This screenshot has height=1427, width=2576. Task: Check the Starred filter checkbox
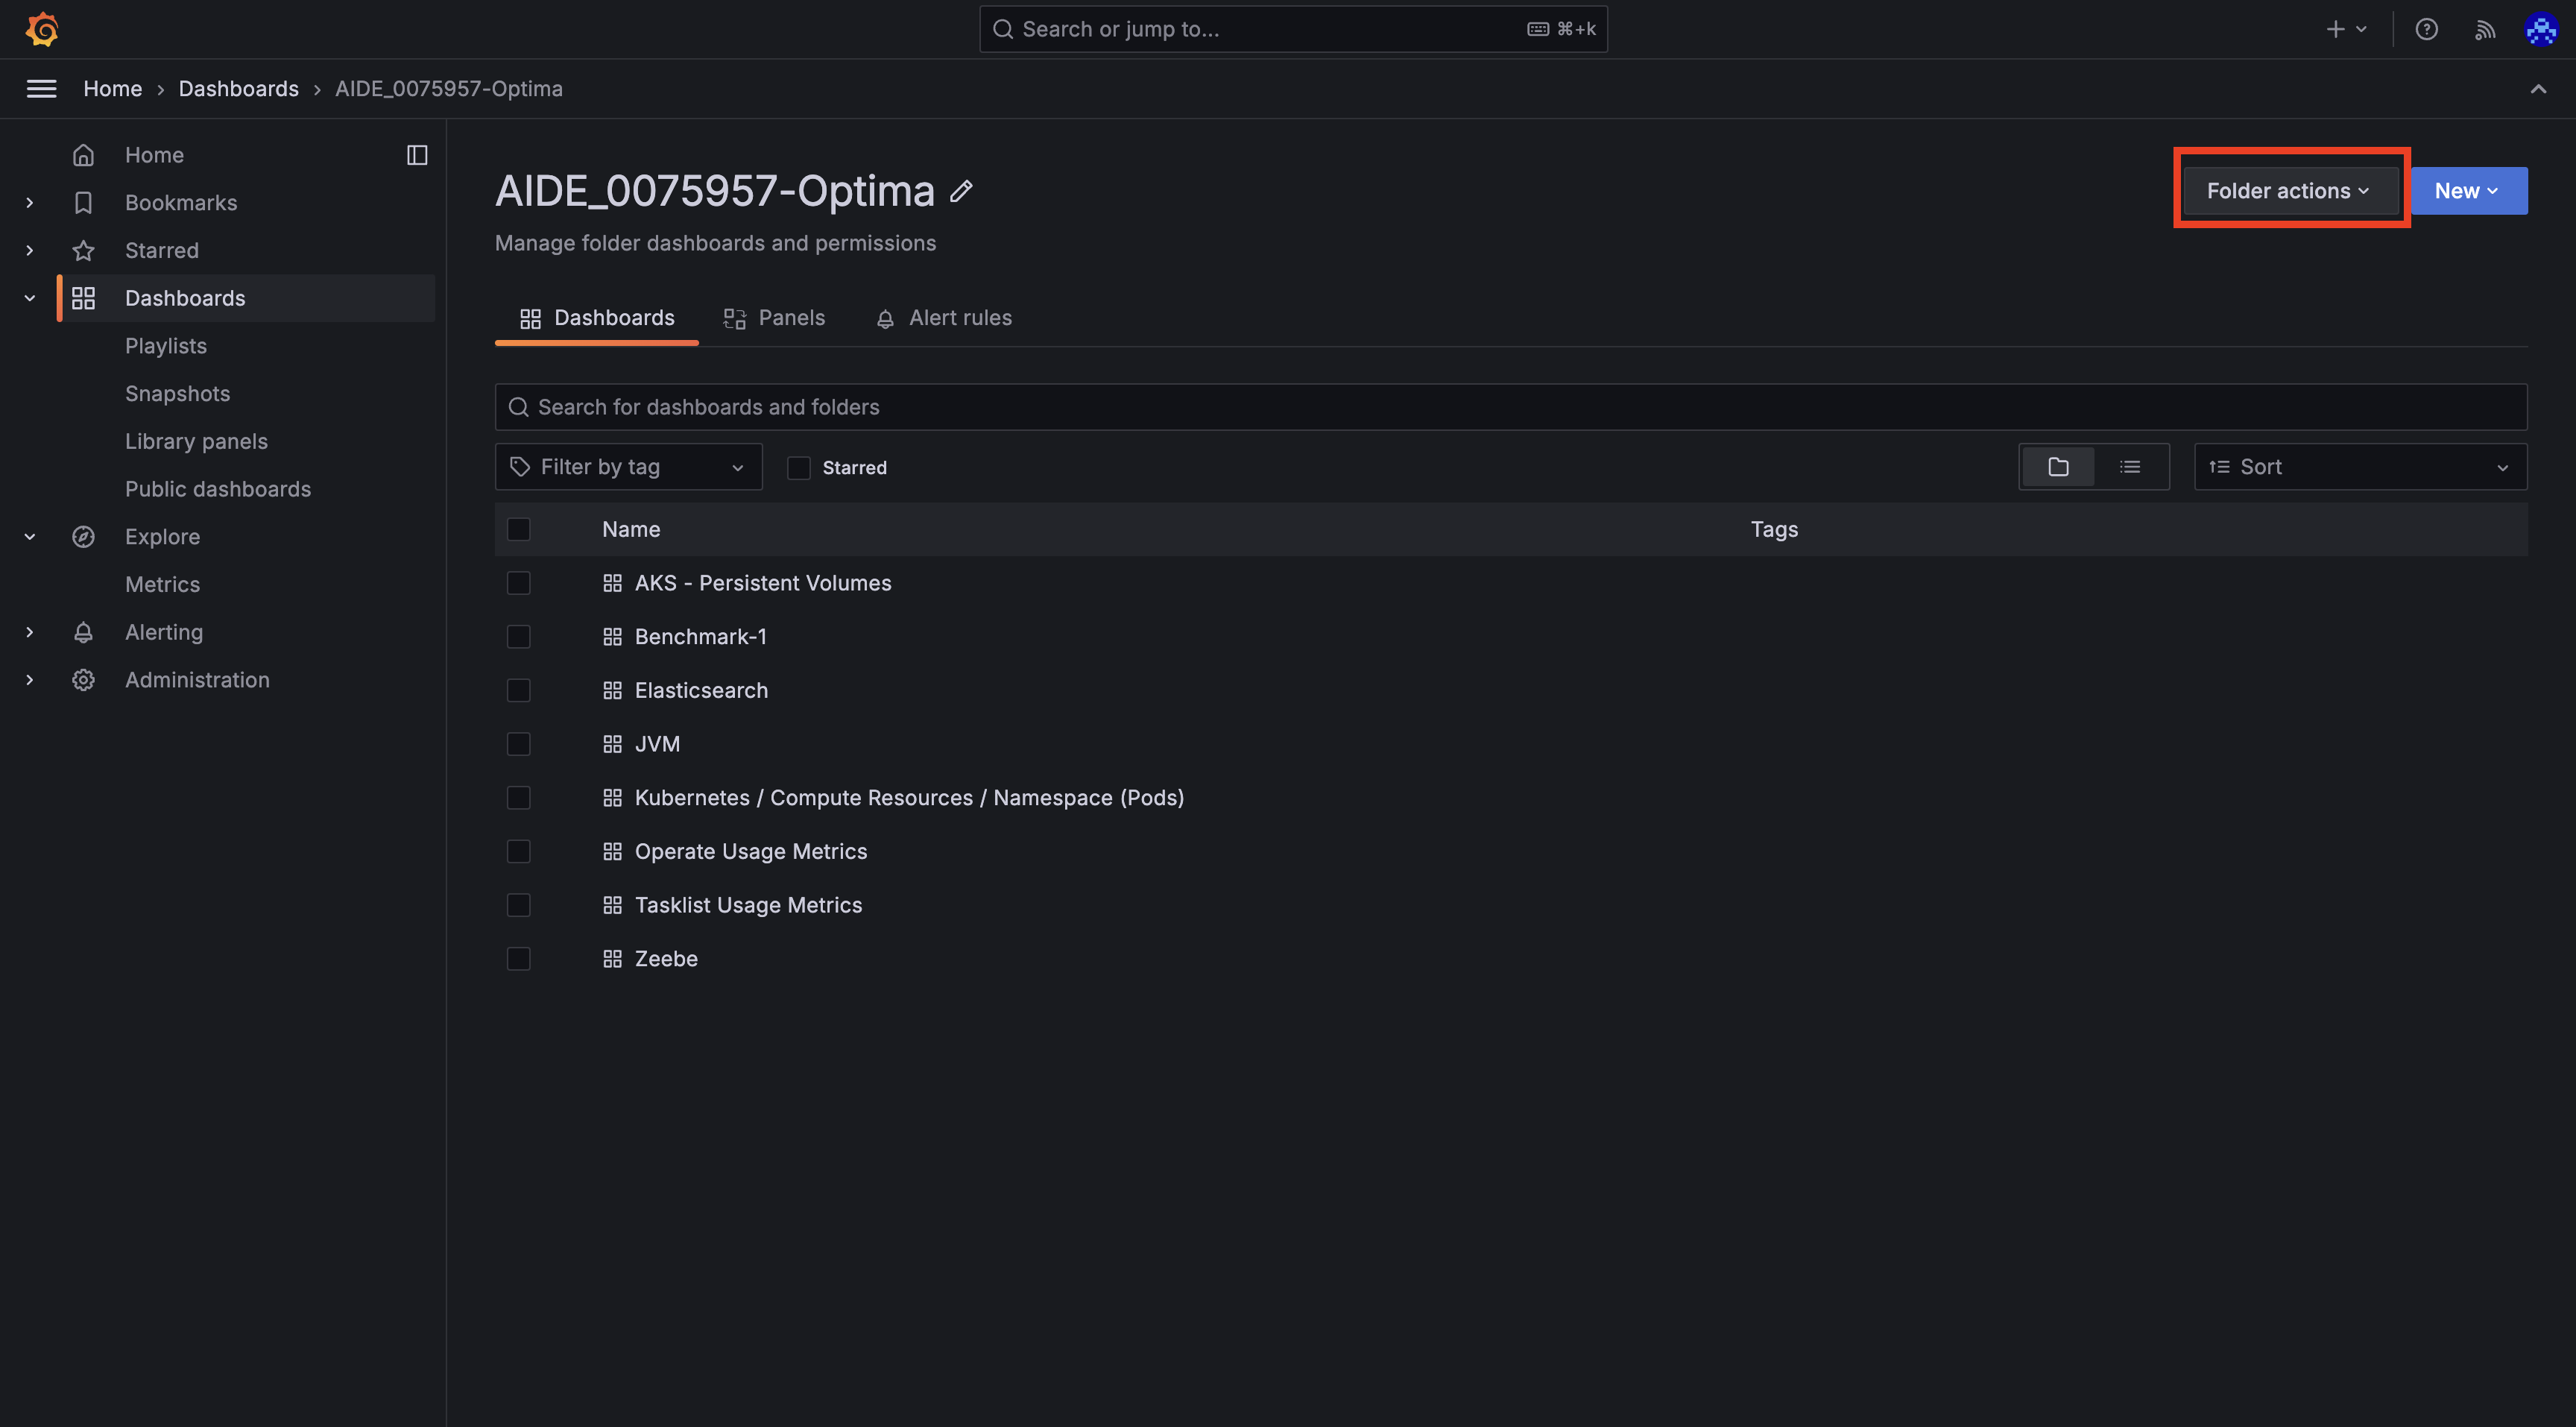point(798,467)
